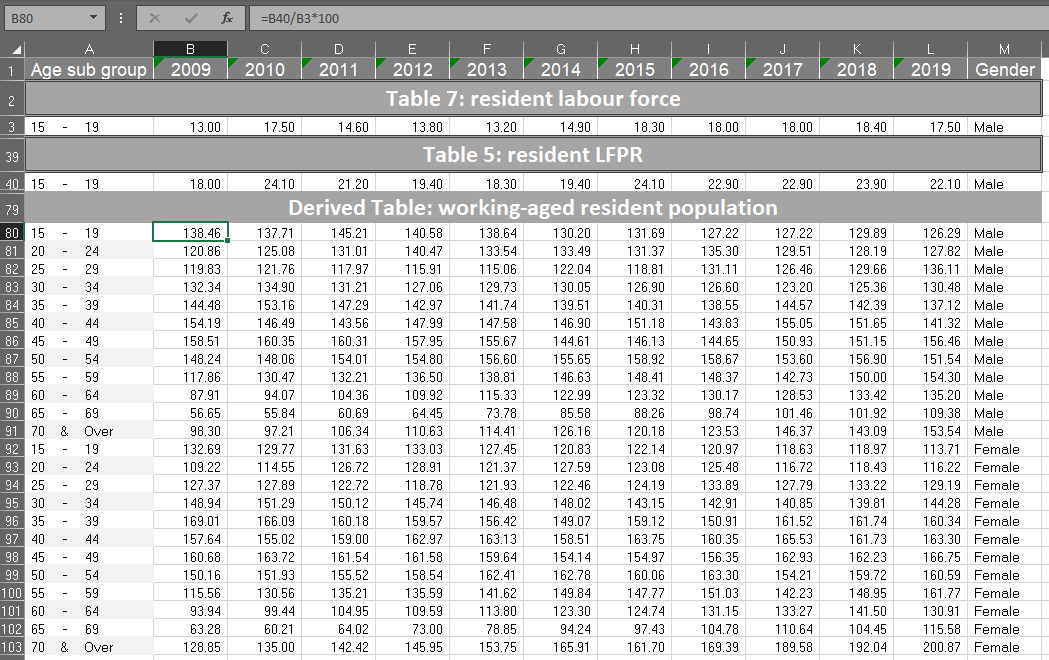Select the 'Age sub group' header cell

[89, 70]
